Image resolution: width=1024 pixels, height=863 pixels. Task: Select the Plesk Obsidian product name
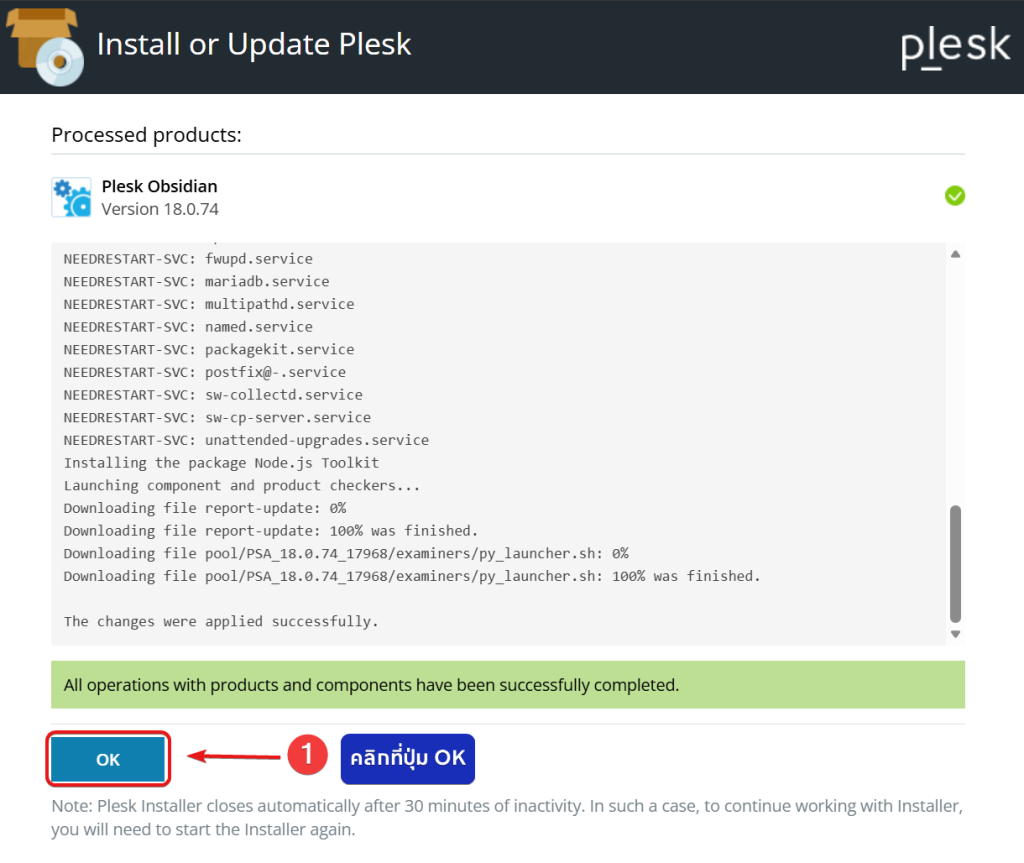click(159, 186)
